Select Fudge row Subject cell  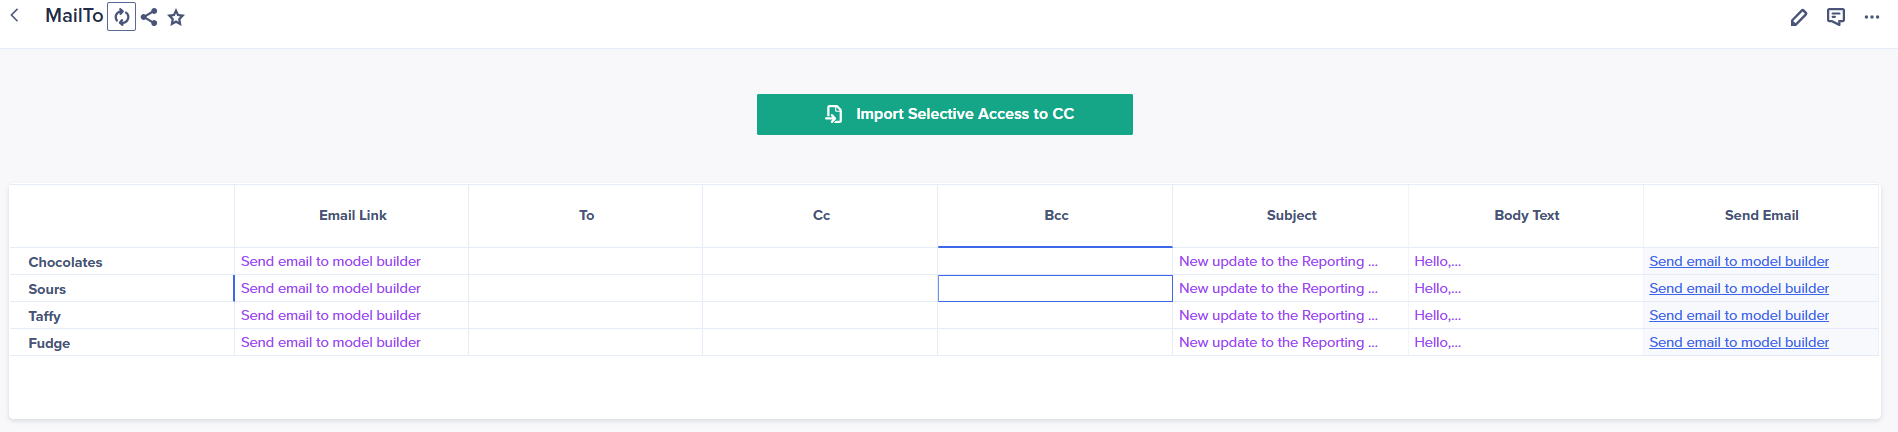[1290, 342]
